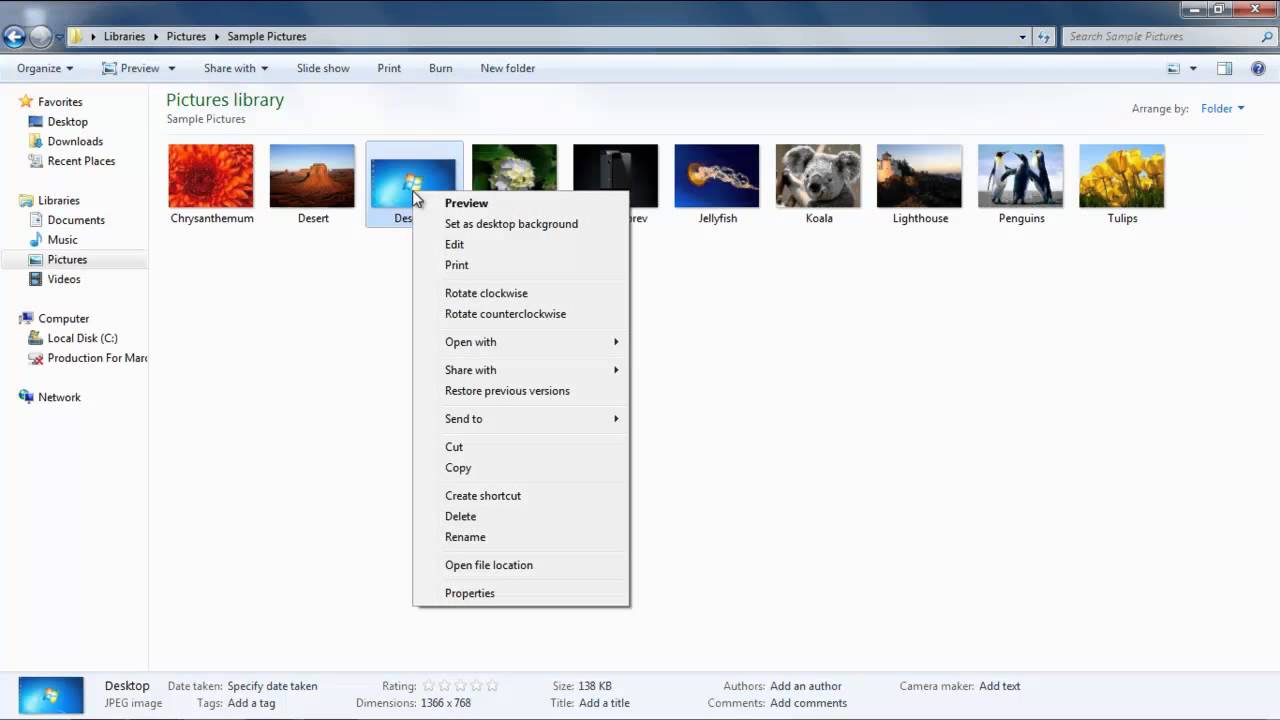Click the Change your view icon
This screenshot has width=1280, height=720.
pos(1174,68)
